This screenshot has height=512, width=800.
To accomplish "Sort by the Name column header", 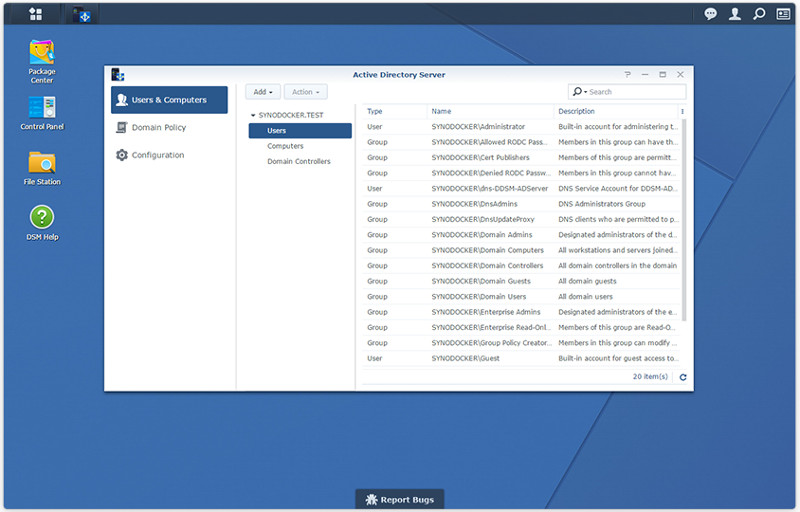I will click(x=490, y=111).
